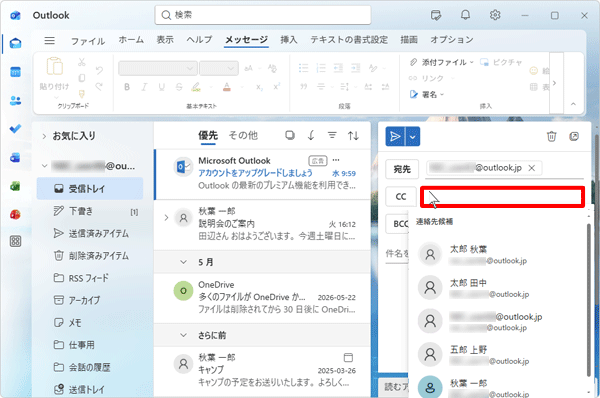Open 署名 signature dropdown
600x398 pixels.
[427, 95]
